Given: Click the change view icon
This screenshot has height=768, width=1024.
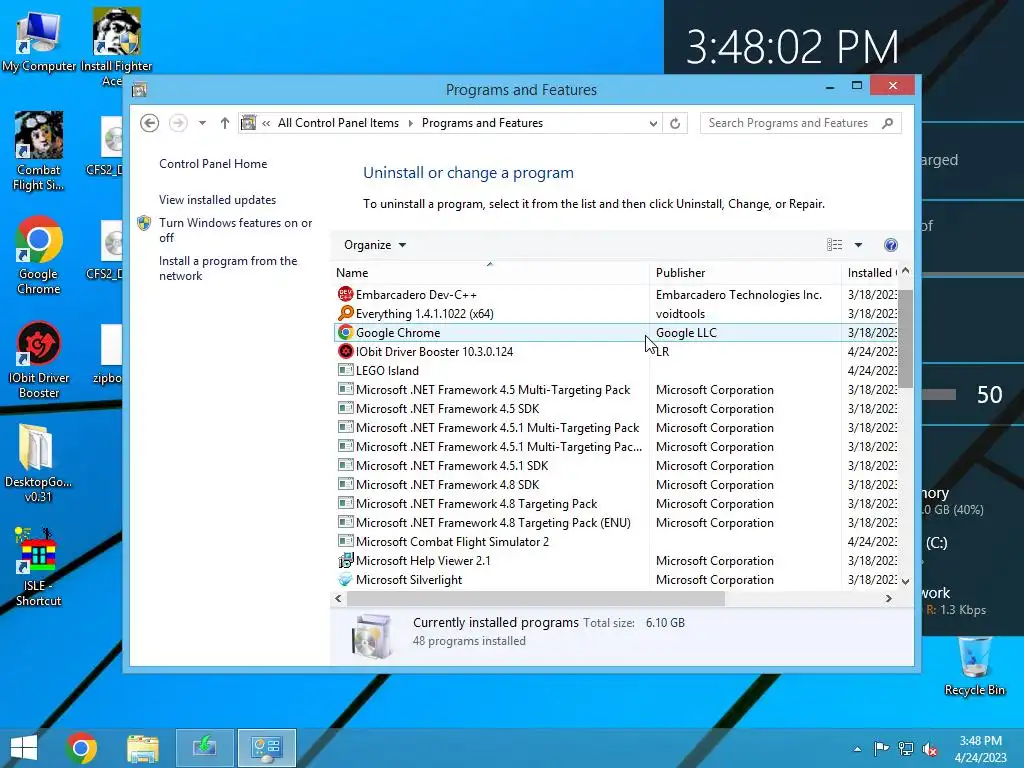Looking at the screenshot, I should [x=834, y=245].
